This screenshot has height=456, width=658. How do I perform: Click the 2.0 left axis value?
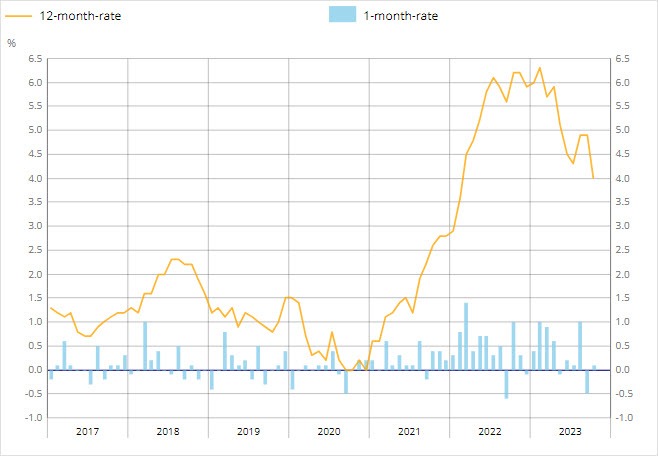tap(35, 275)
